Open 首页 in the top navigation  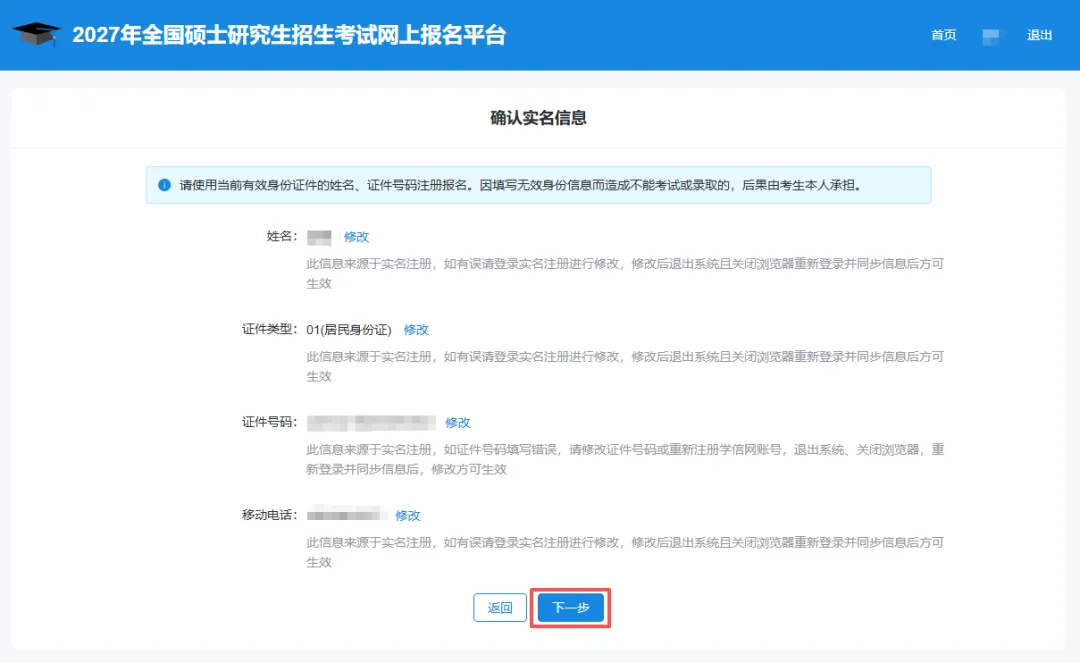pyautogui.click(x=943, y=35)
